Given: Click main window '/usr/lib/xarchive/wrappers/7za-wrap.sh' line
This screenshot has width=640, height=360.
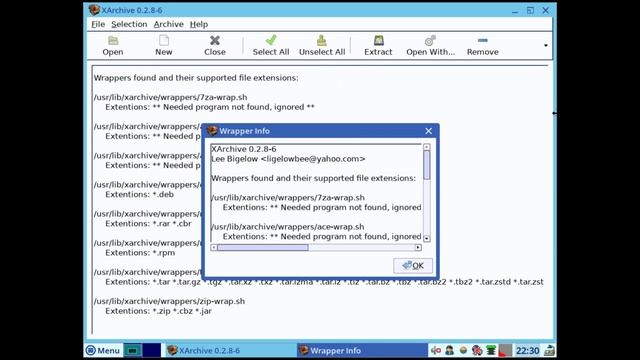Looking at the screenshot, I should 171,97.
